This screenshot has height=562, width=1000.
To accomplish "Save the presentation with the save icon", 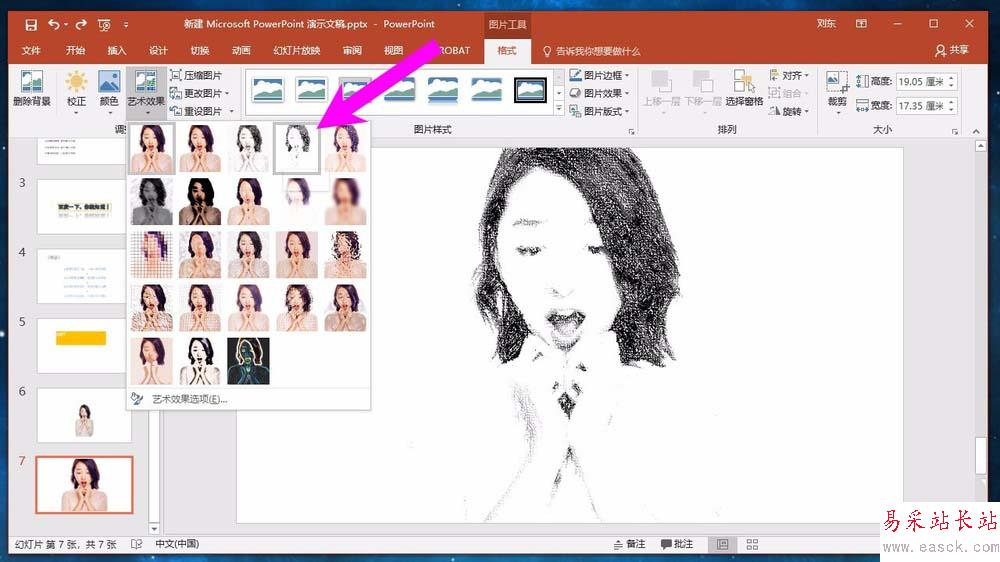I will tap(31, 25).
